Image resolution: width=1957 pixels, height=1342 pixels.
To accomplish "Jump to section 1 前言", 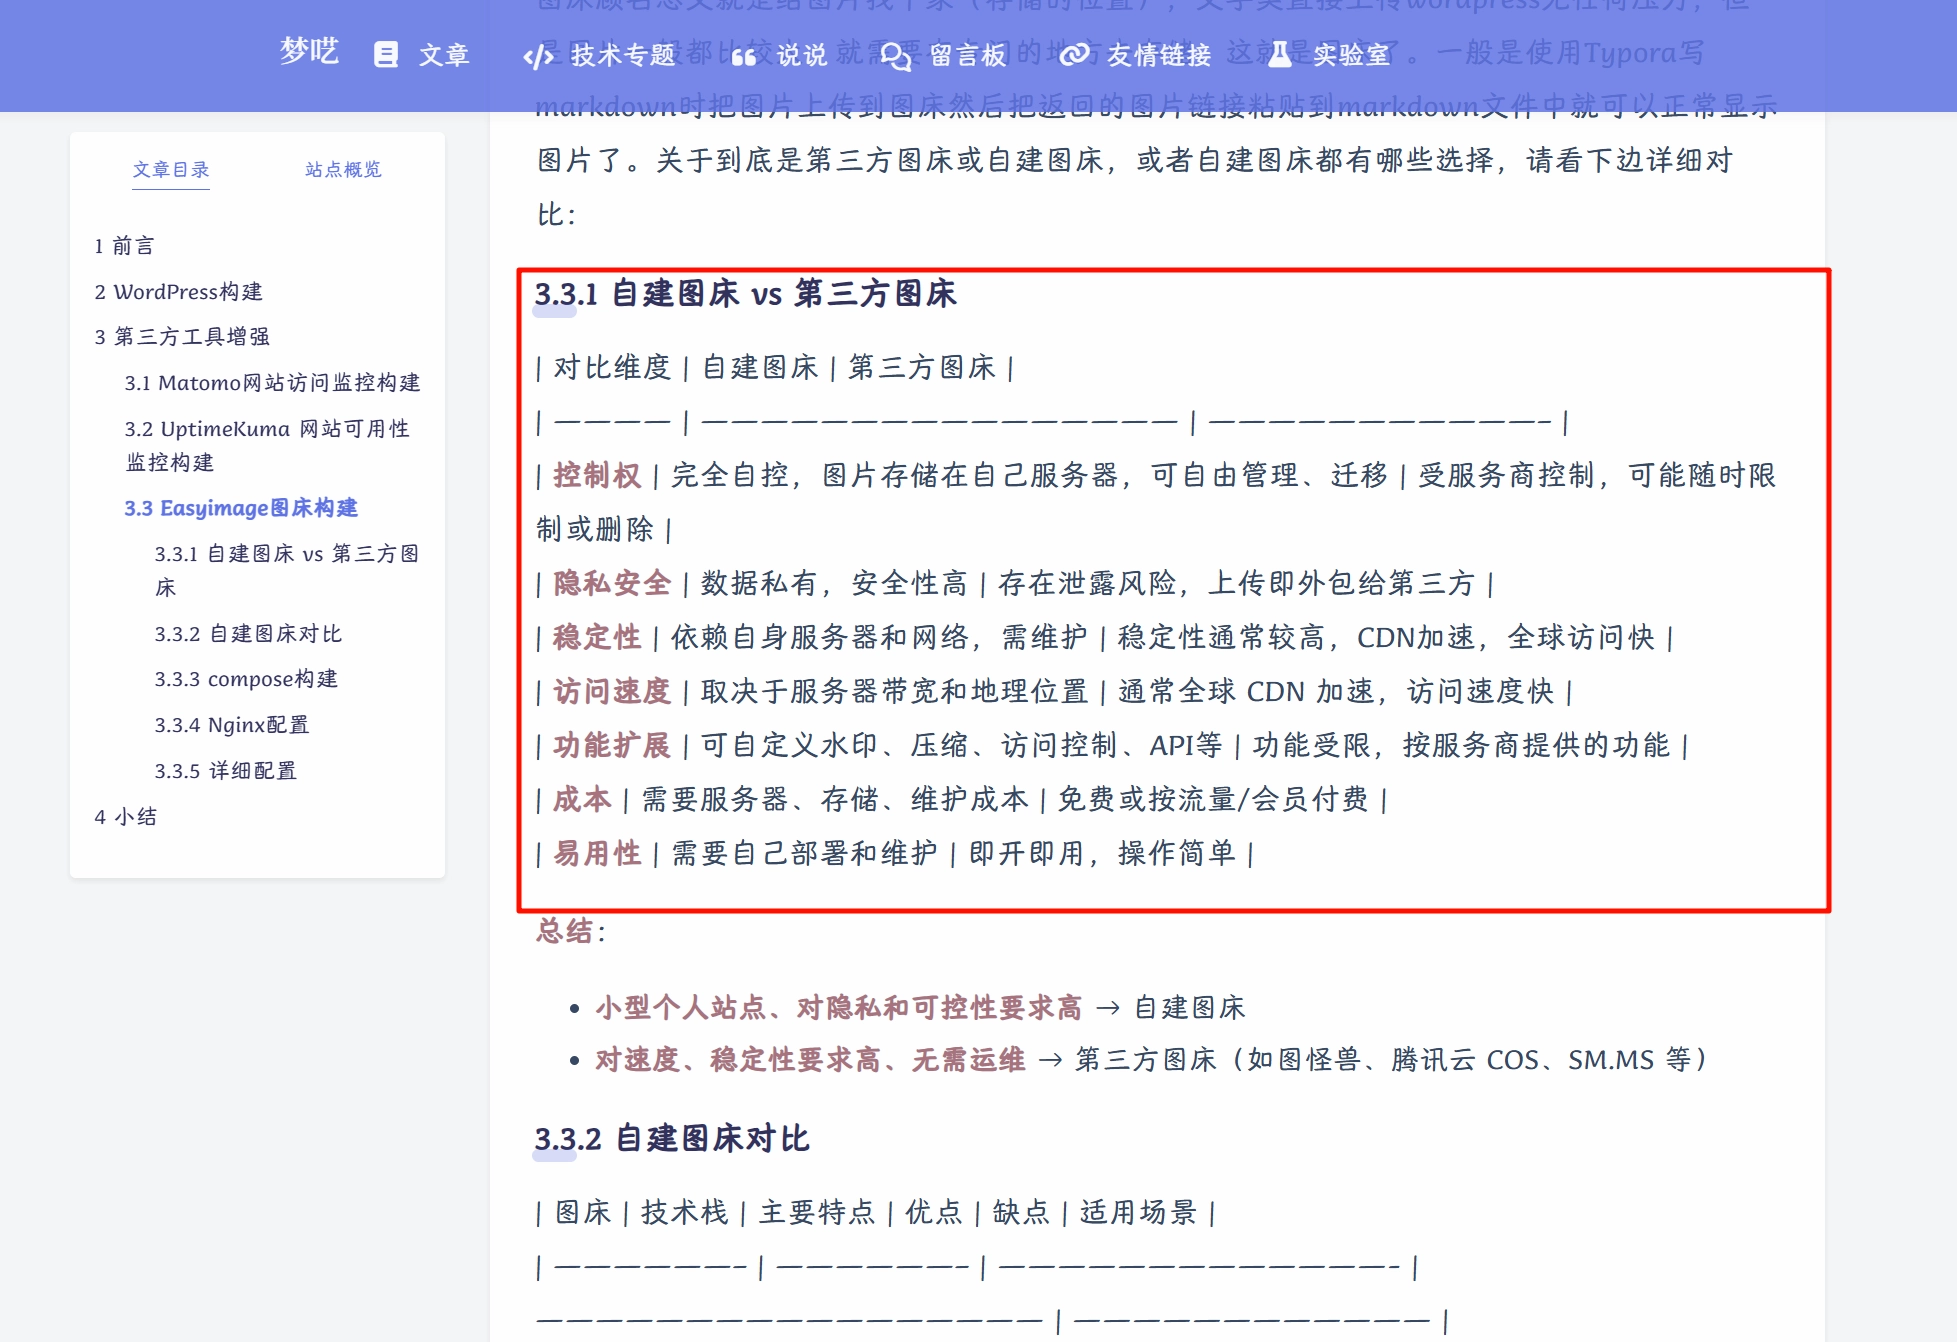I will (125, 246).
